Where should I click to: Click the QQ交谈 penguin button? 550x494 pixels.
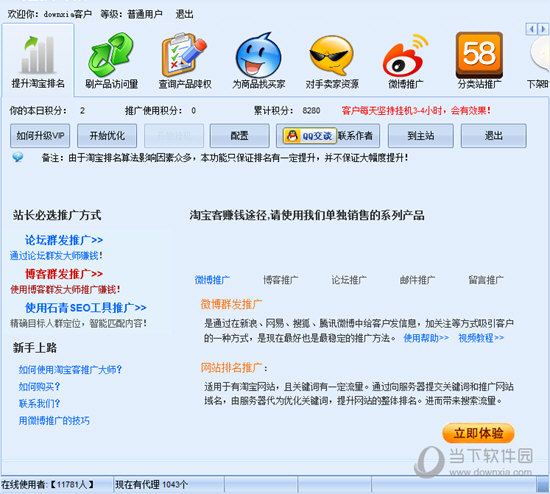[x=309, y=135]
